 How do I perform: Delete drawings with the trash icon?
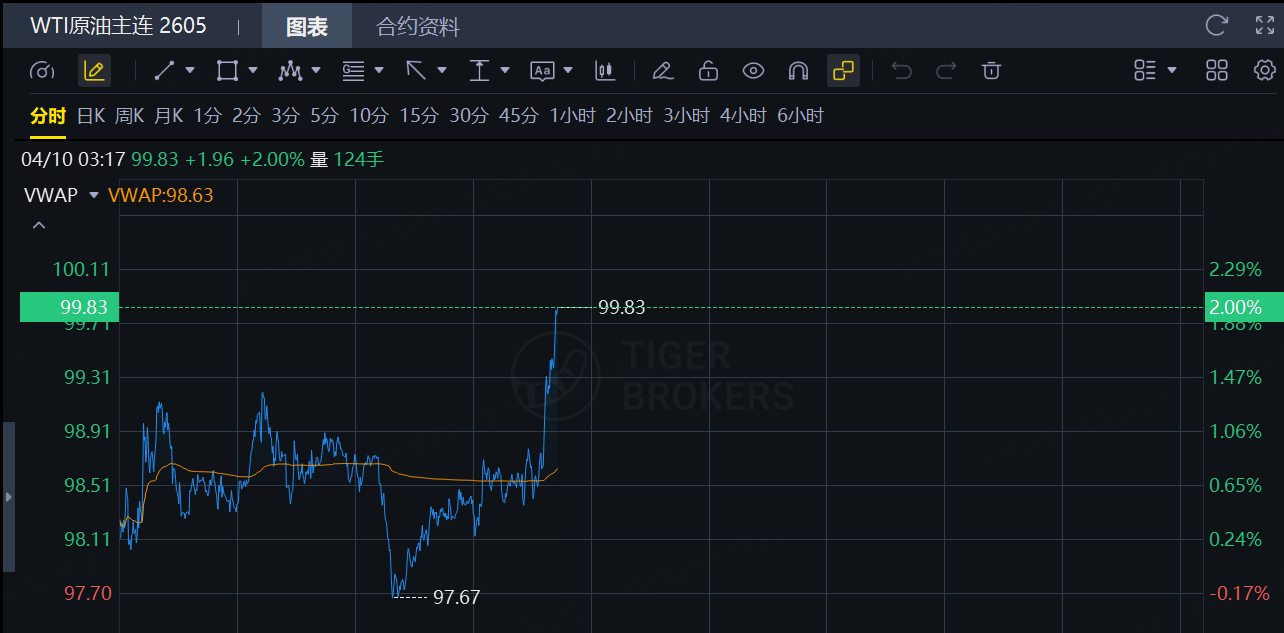click(x=991, y=71)
